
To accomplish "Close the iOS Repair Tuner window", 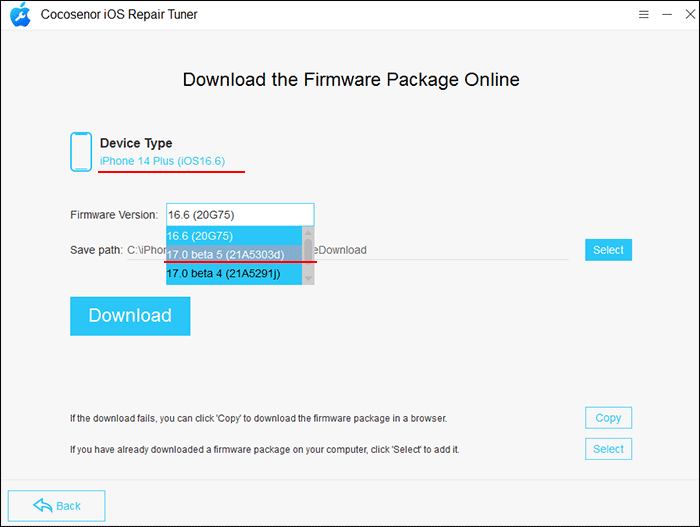I will 690,14.
